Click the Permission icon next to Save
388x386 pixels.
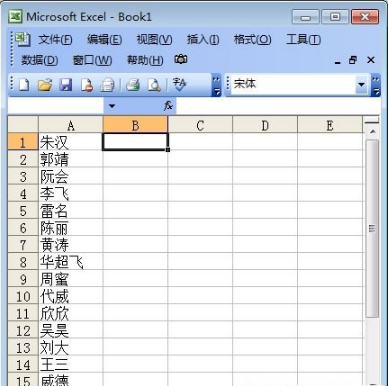(87, 85)
